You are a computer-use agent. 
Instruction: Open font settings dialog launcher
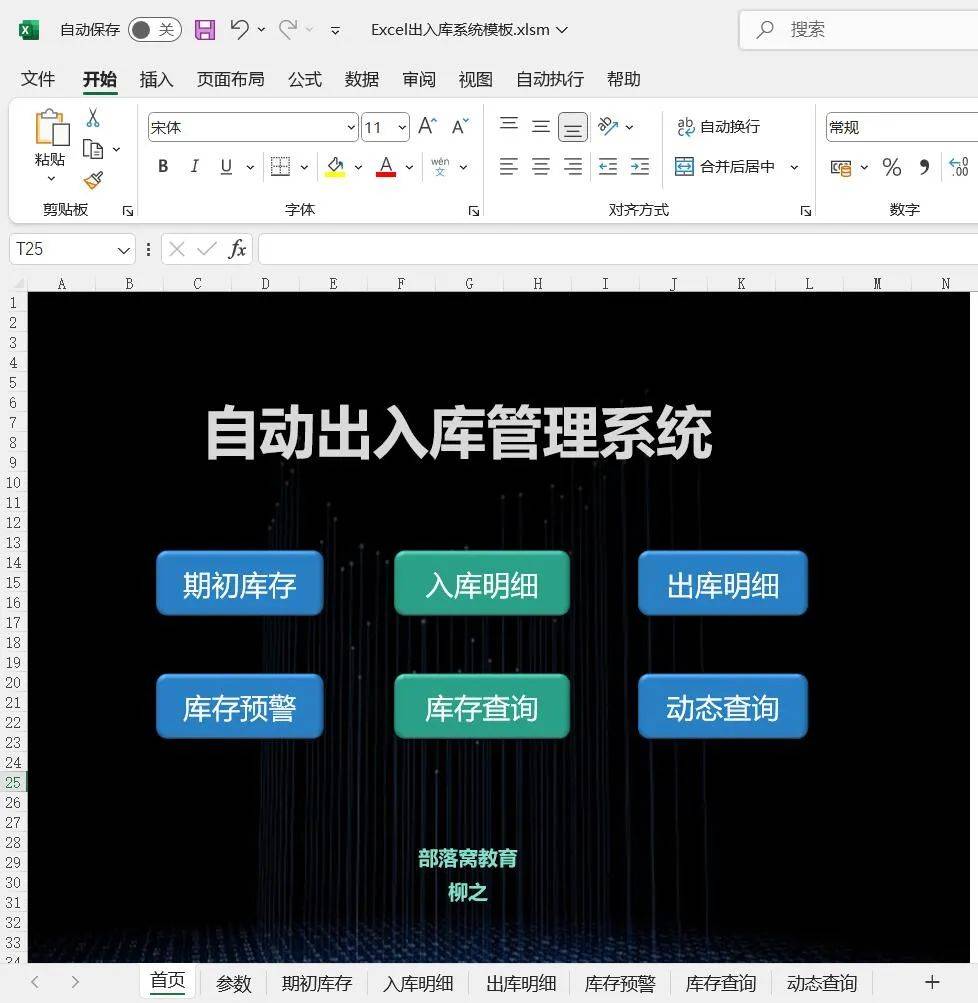[x=473, y=210]
